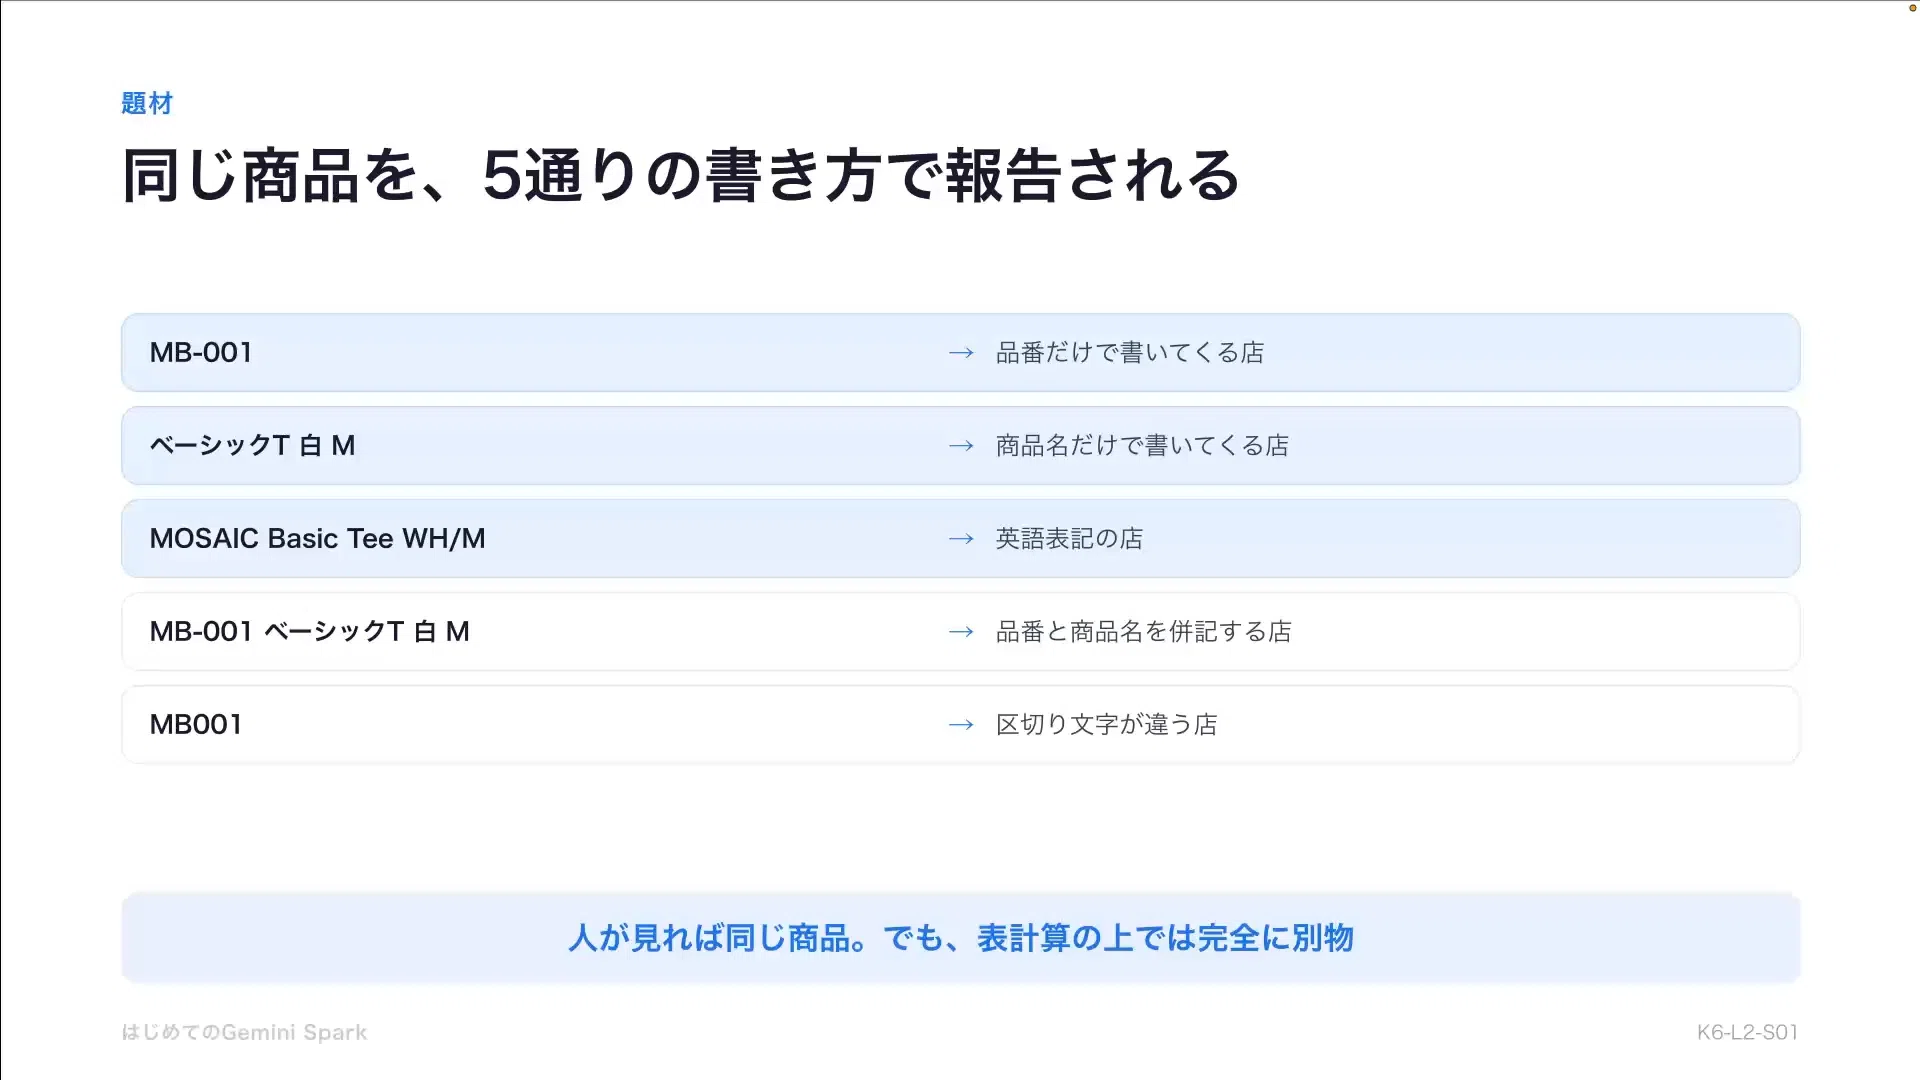1920x1080 pixels.
Task: Click the arrow icon in the MB-001 row
Action: click(x=961, y=353)
